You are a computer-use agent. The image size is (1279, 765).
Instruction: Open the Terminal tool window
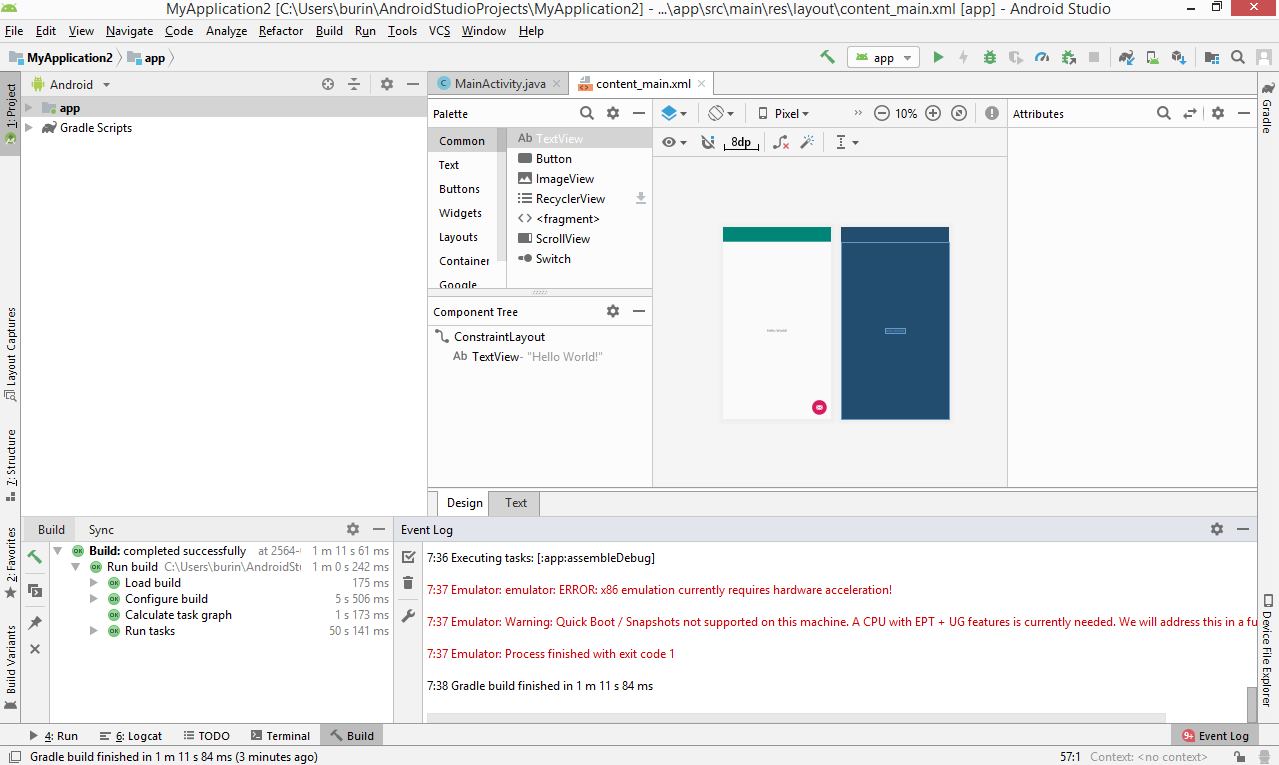pyautogui.click(x=280, y=735)
